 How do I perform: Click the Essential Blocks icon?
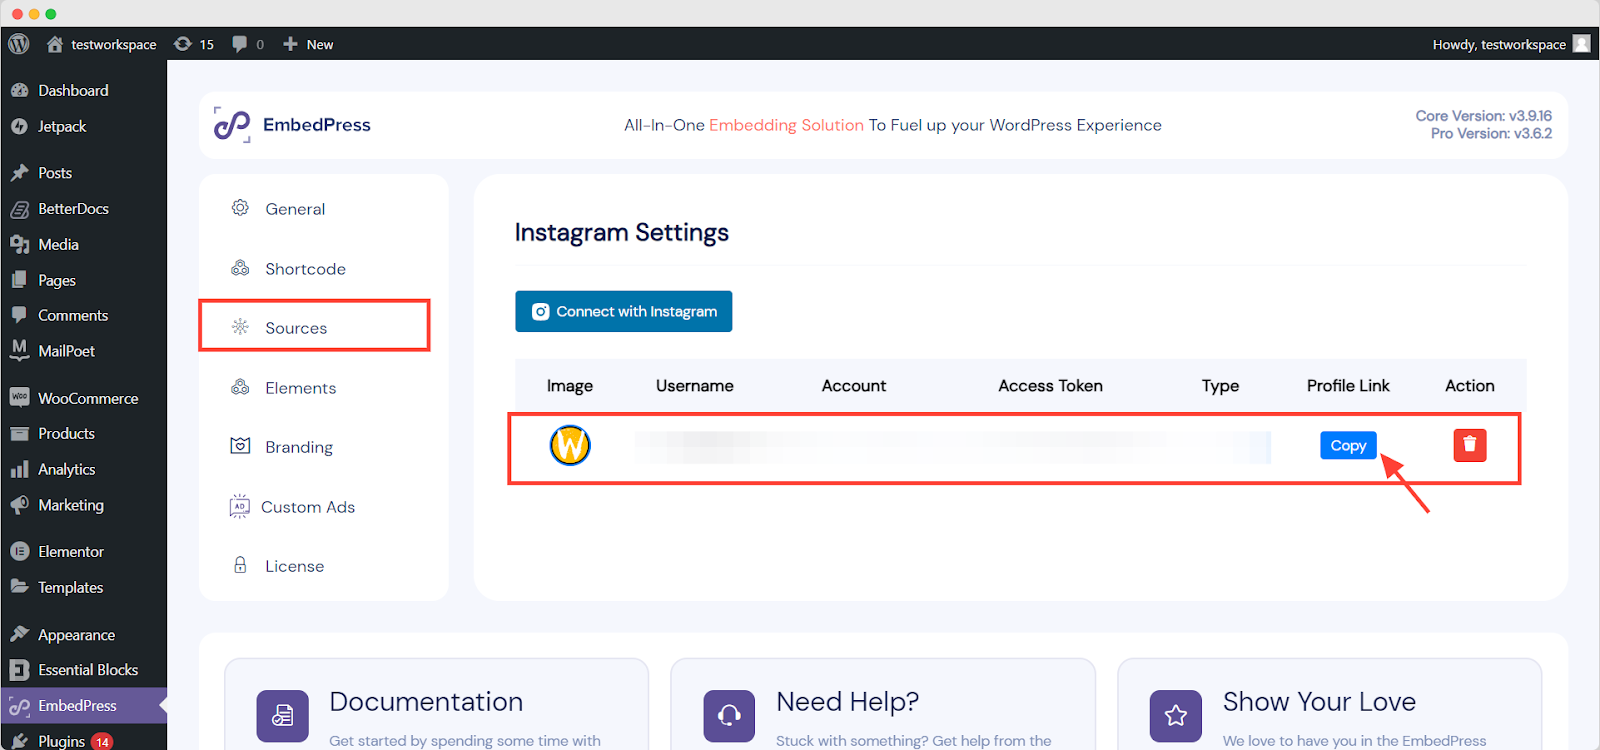pos(19,670)
